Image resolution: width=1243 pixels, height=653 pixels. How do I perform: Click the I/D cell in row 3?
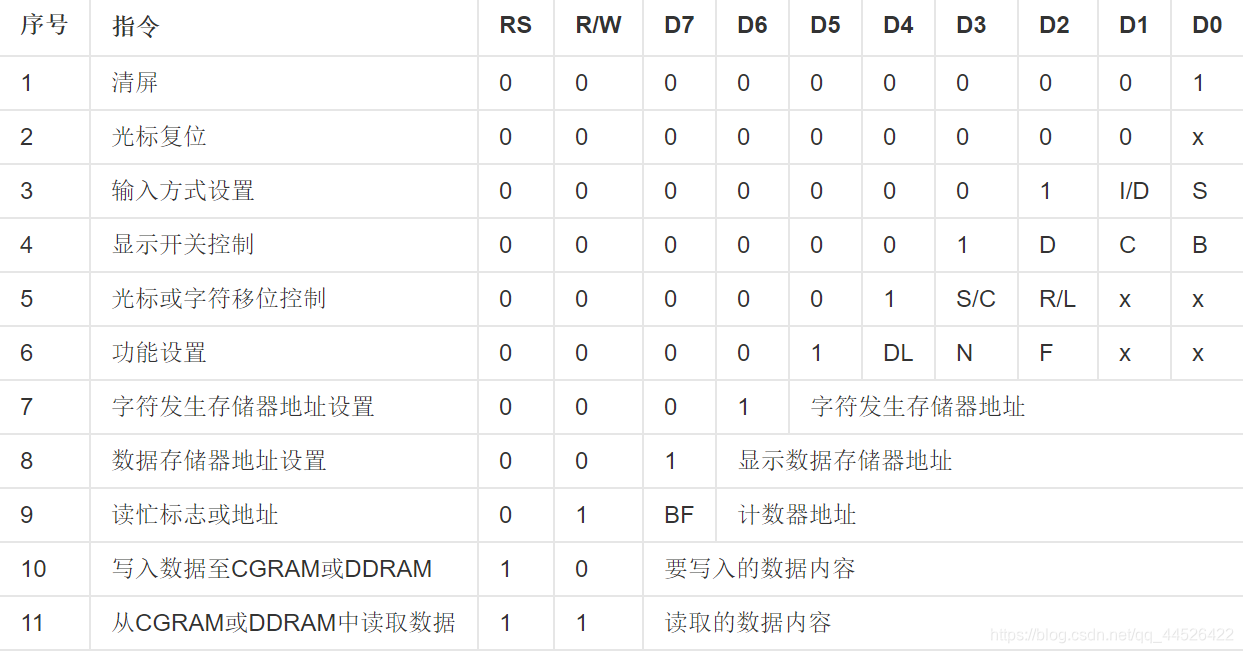click(x=1134, y=191)
